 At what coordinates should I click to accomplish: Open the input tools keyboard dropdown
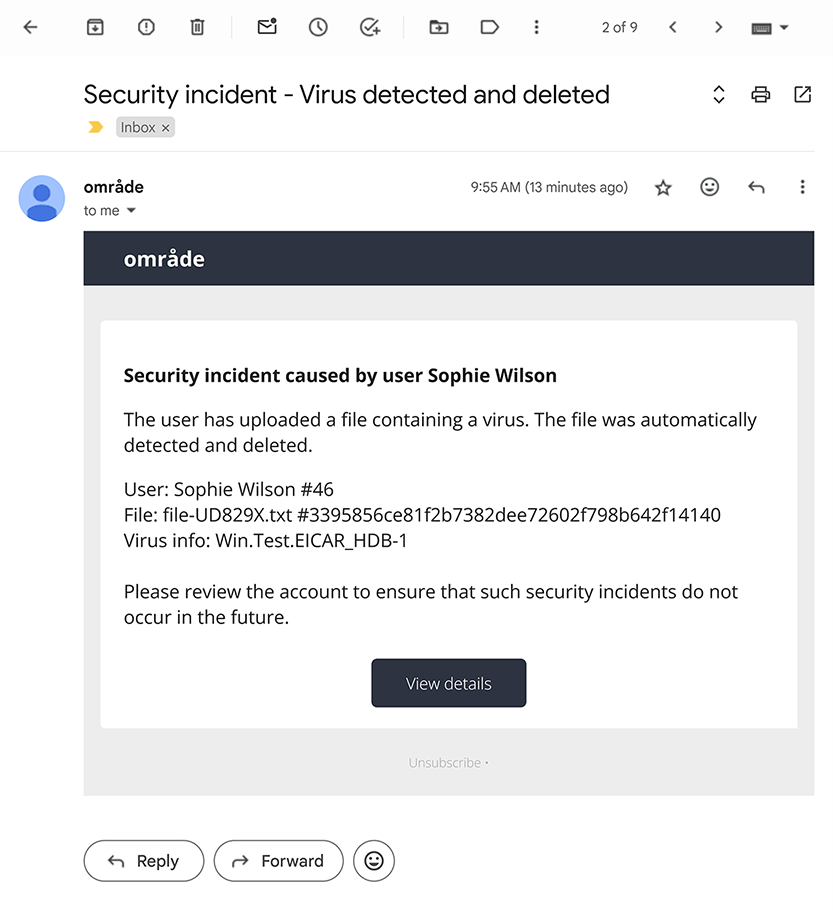pos(783,28)
